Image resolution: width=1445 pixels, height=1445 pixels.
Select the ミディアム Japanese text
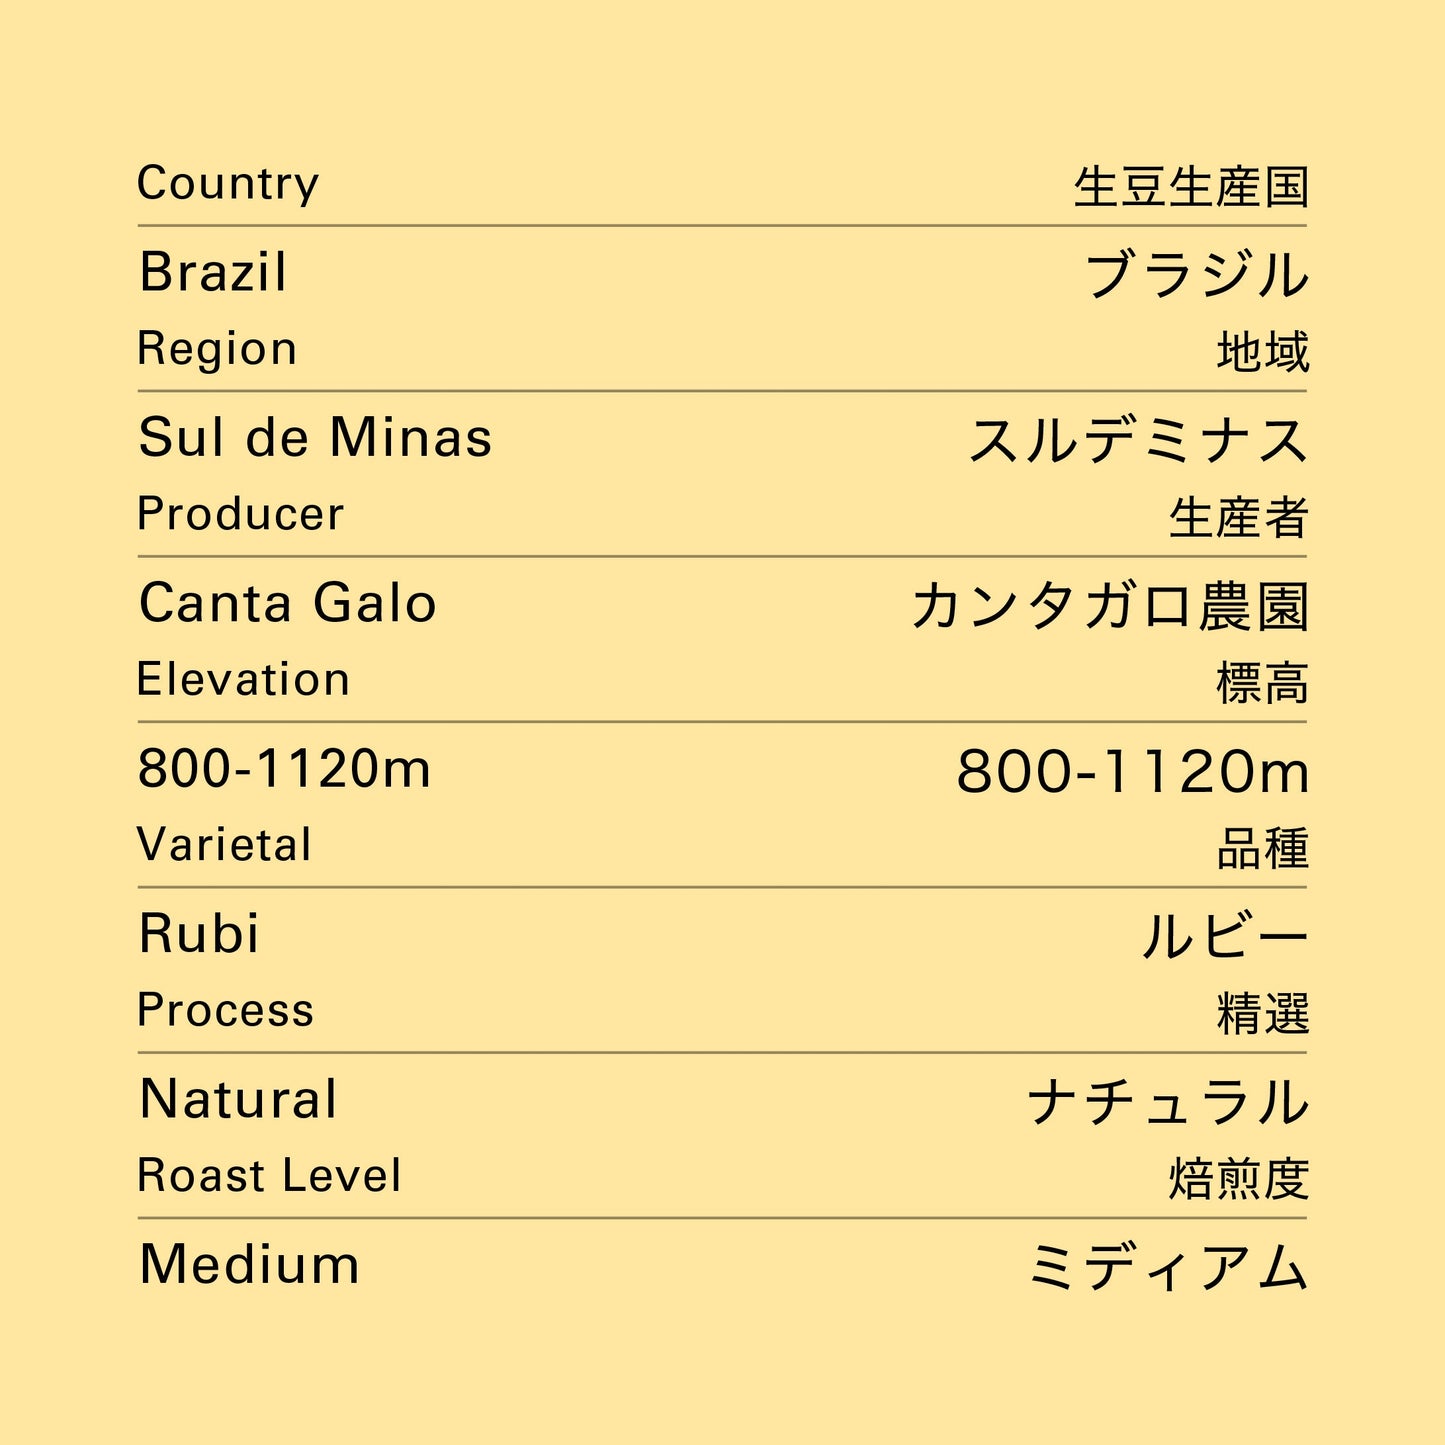(1168, 1267)
